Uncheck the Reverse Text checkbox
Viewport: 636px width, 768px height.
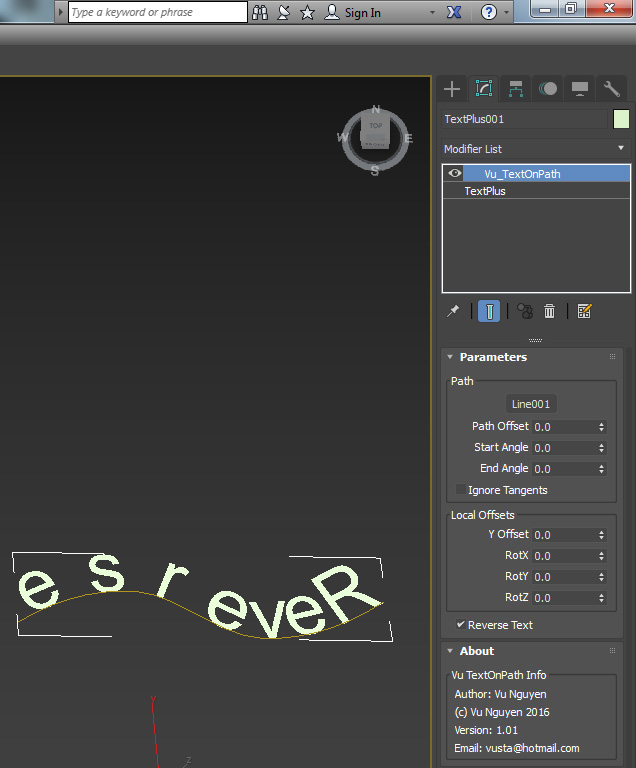coord(461,624)
